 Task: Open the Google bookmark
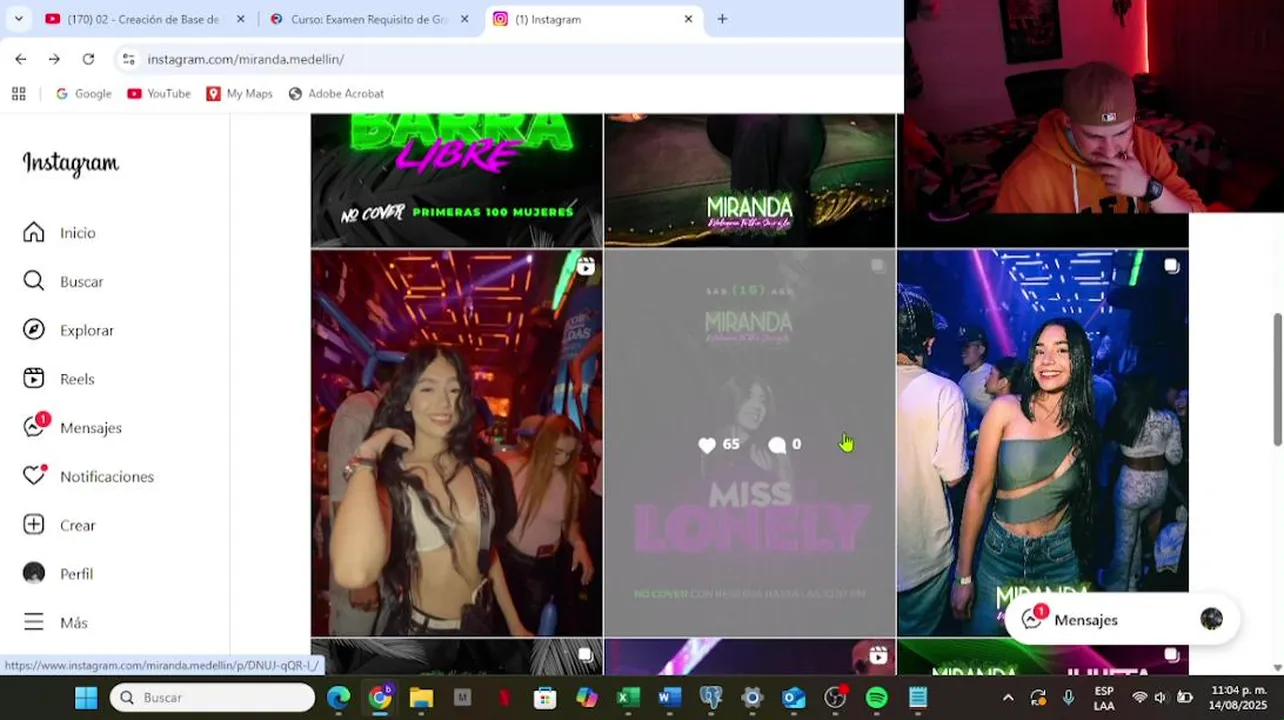tap(83, 93)
